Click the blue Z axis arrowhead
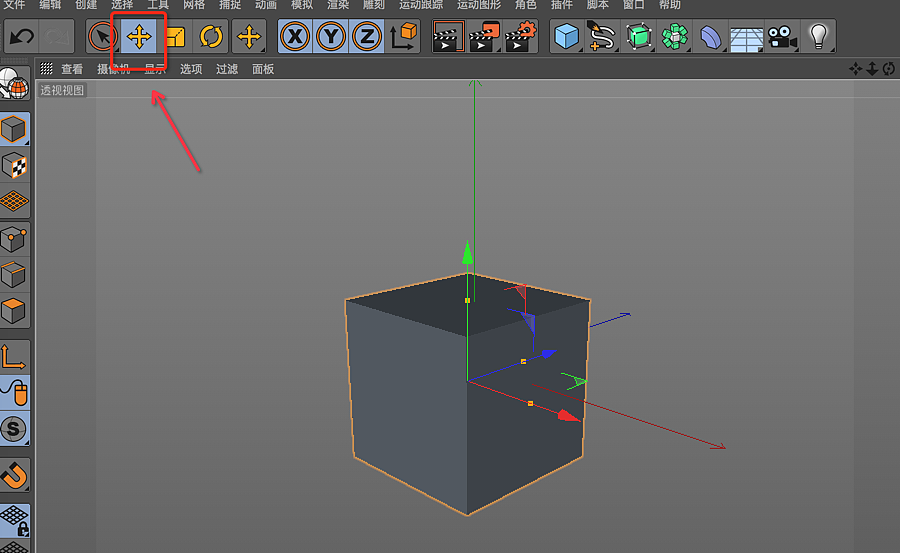This screenshot has width=900, height=553. (549, 354)
